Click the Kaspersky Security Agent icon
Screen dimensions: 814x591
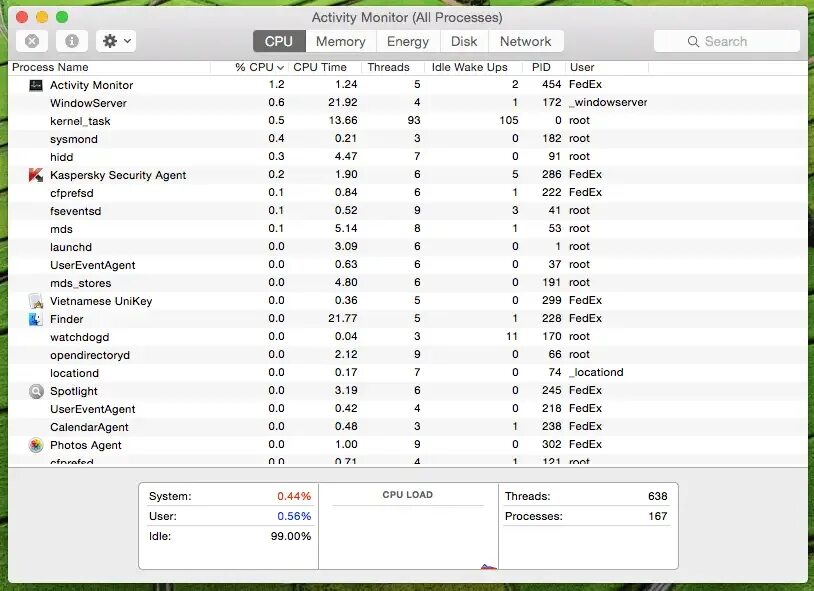(36, 175)
